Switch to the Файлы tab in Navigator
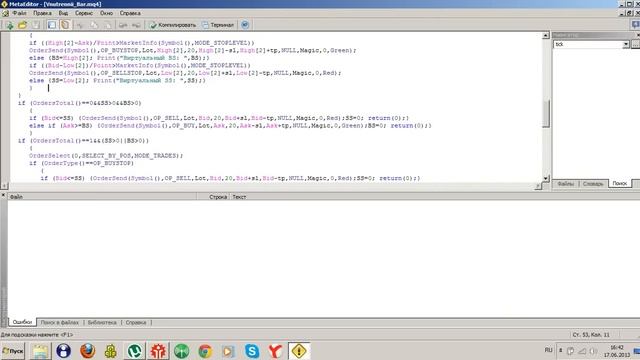This screenshot has width=640, height=360. tap(566, 184)
